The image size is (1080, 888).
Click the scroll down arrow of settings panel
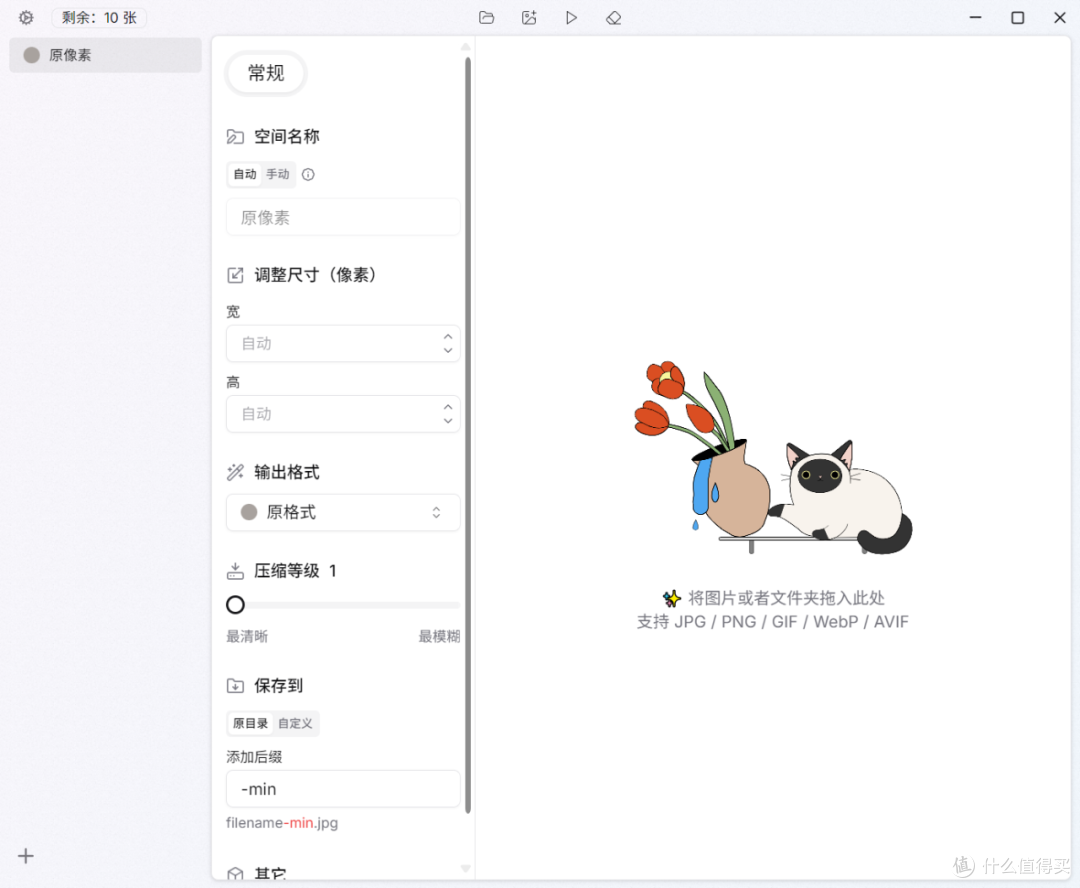466,868
